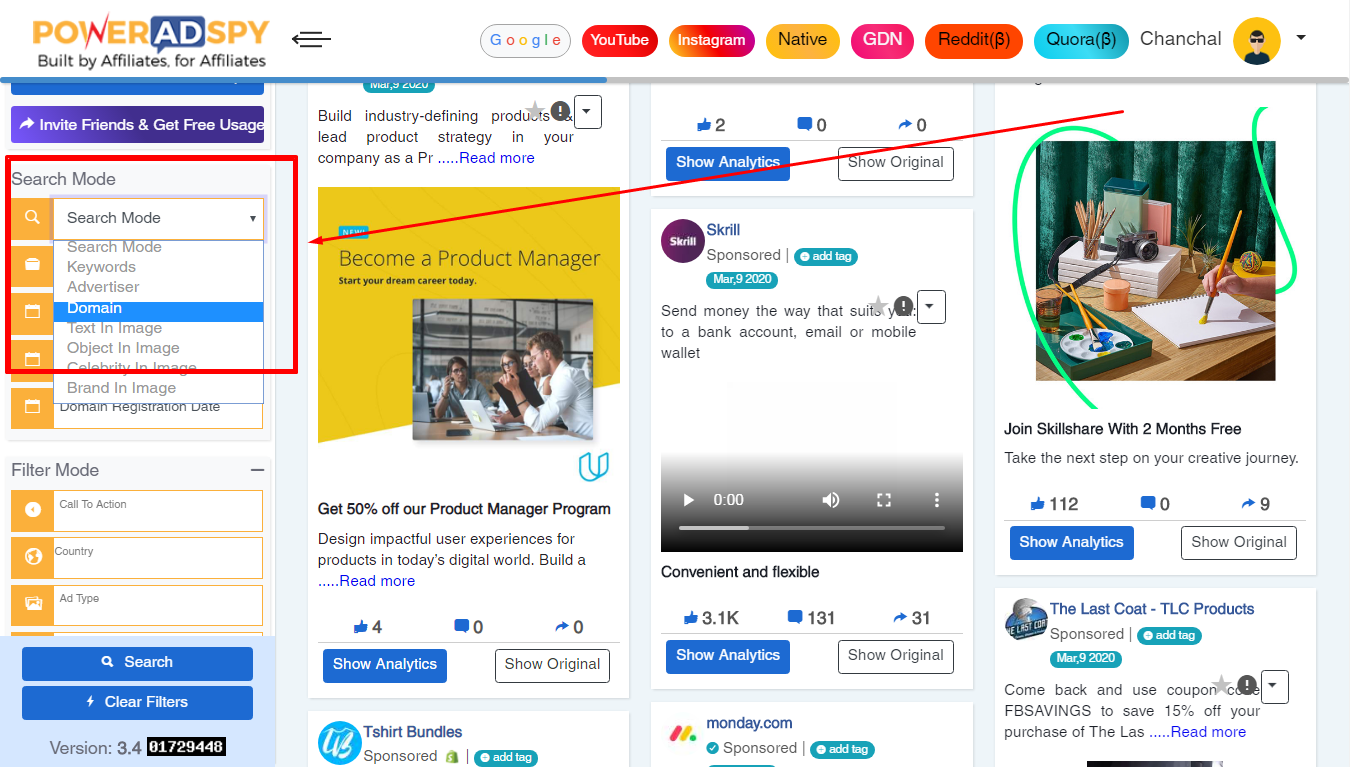Expand the user account dropdown arrow
The height and width of the screenshot is (767, 1350).
coord(1300,38)
